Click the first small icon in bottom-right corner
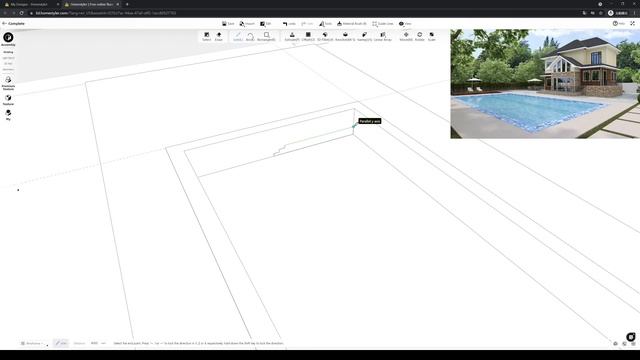 (616, 344)
